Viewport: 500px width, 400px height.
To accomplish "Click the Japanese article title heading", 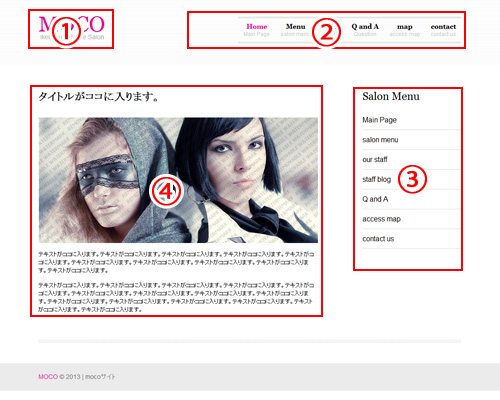I will (x=98, y=97).
